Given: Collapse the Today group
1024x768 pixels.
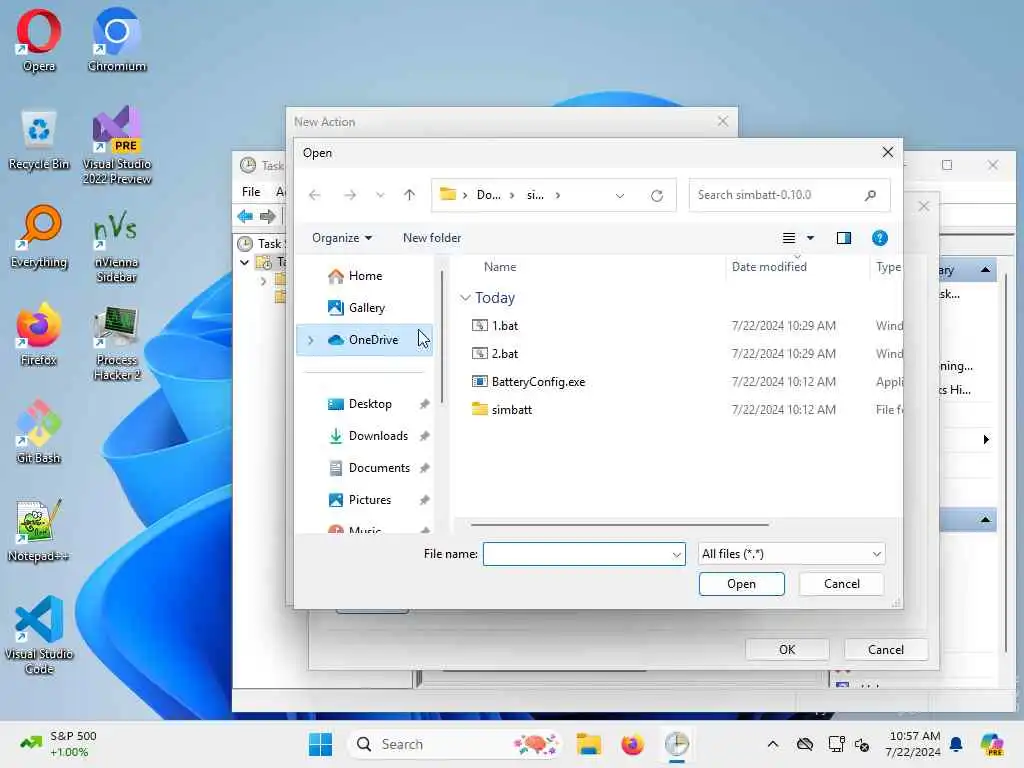Looking at the screenshot, I should point(465,298).
